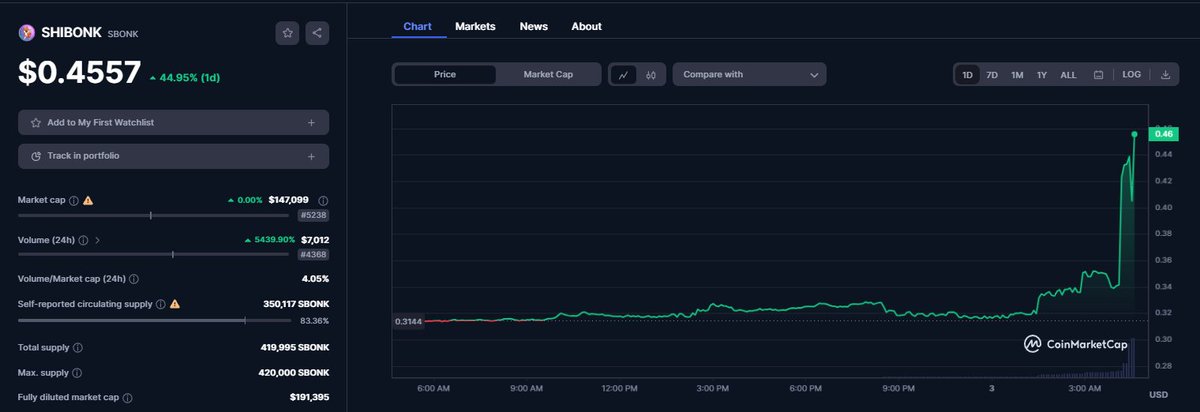Click plus icon on watchlist button
Screen dimensions: 1200x412
click(311, 122)
